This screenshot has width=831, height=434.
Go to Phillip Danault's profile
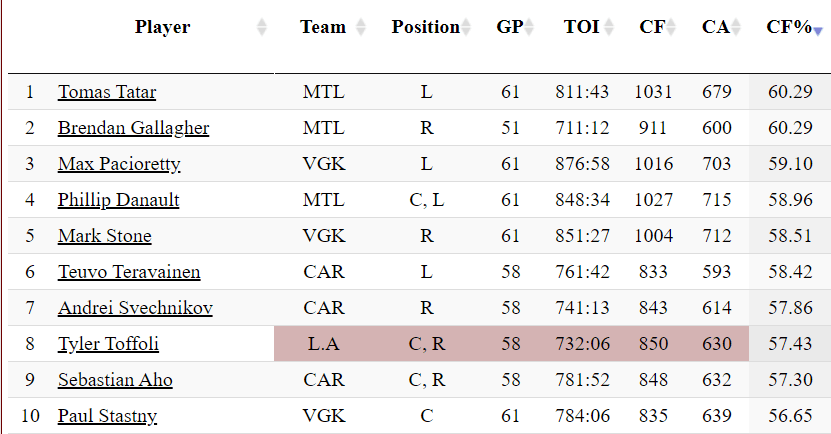point(118,200)
